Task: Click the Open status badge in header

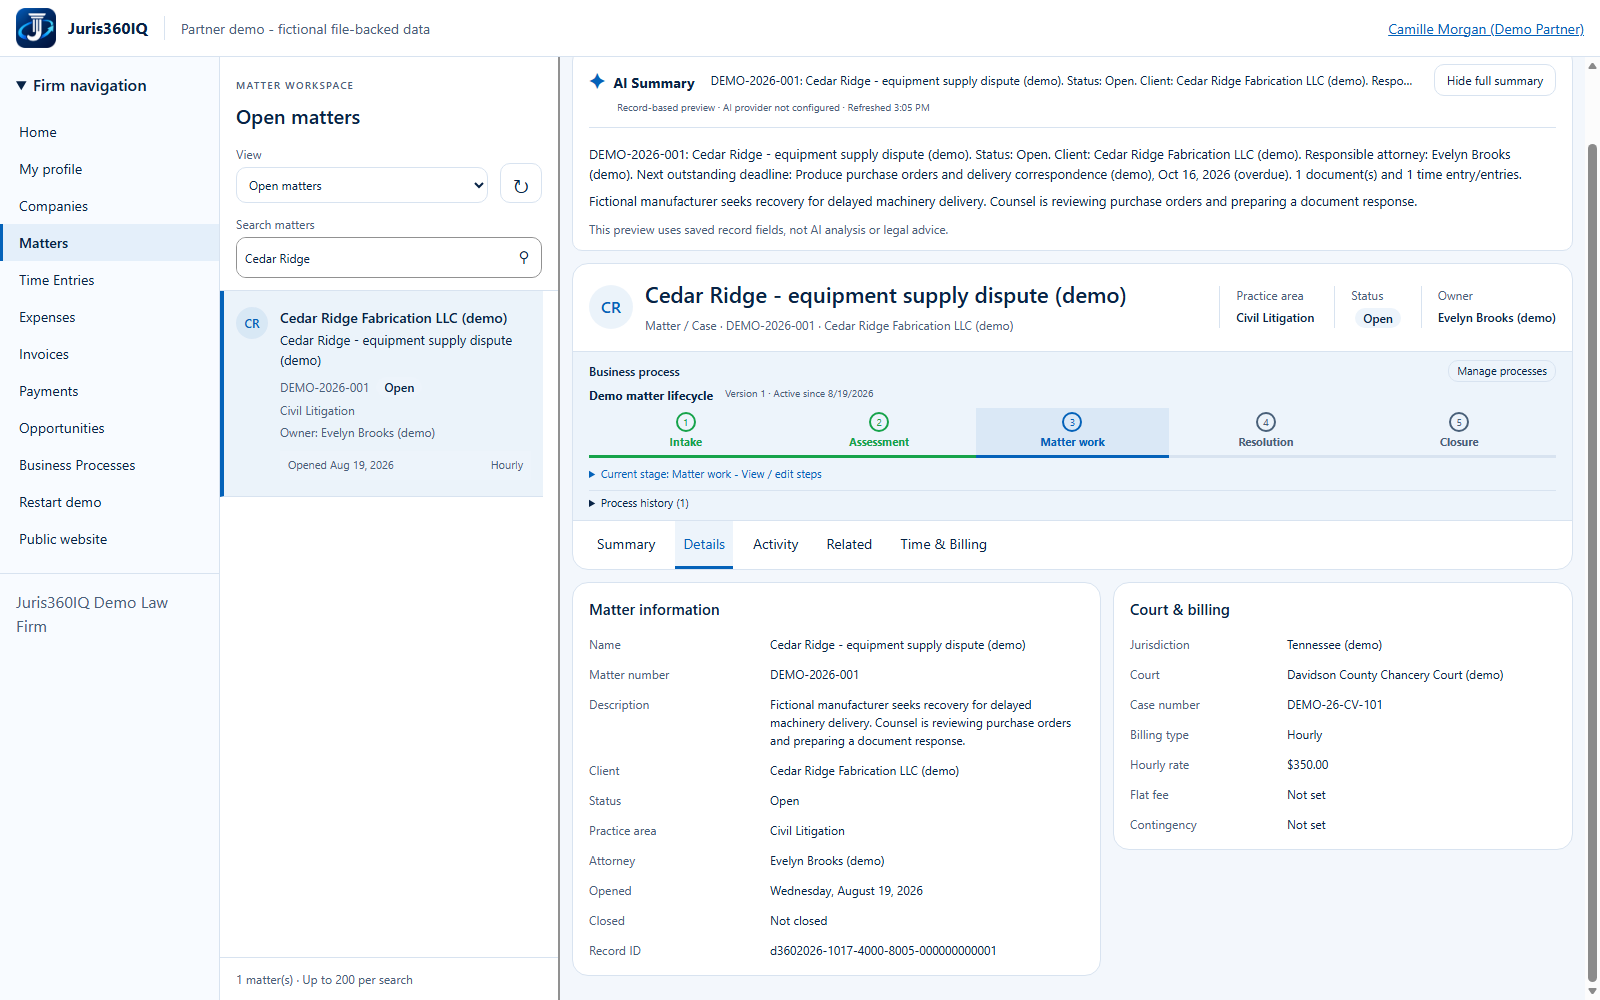Action: click(1377, 319)
